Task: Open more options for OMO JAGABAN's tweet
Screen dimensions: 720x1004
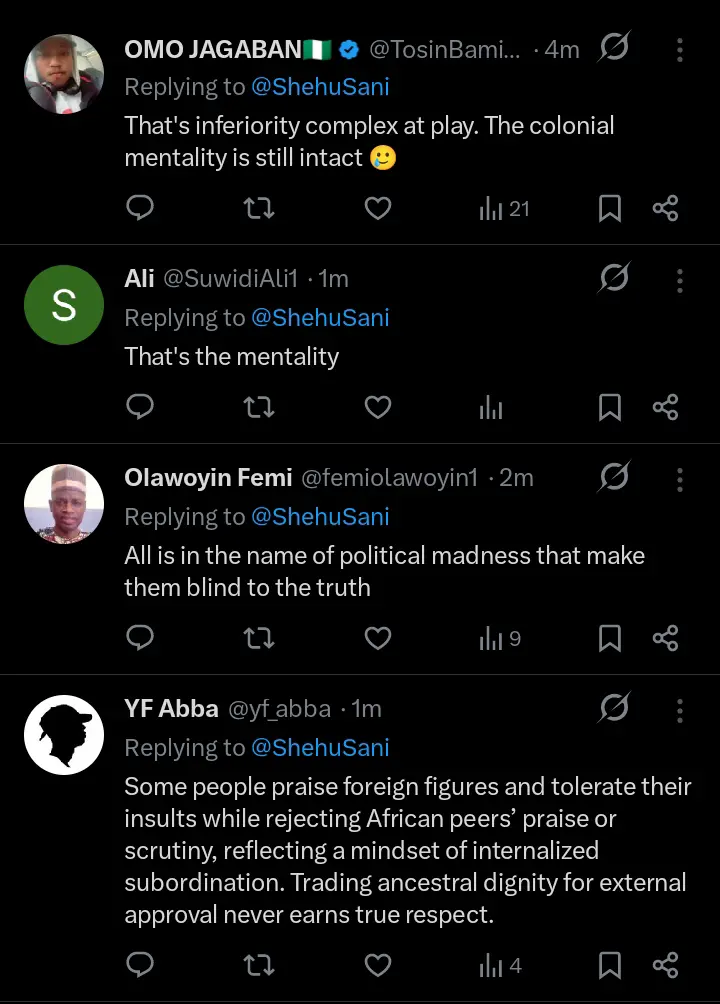Action: (x=680, y=50)
